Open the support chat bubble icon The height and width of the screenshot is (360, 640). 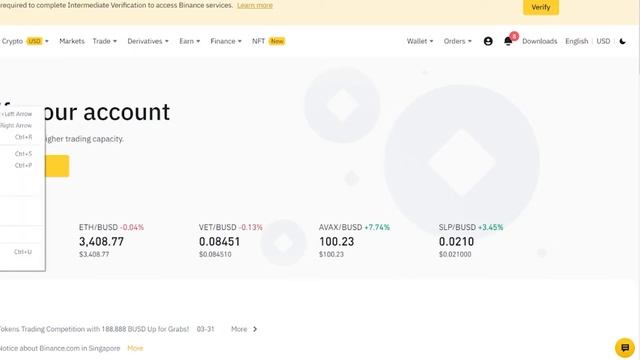tap(625, 348)
